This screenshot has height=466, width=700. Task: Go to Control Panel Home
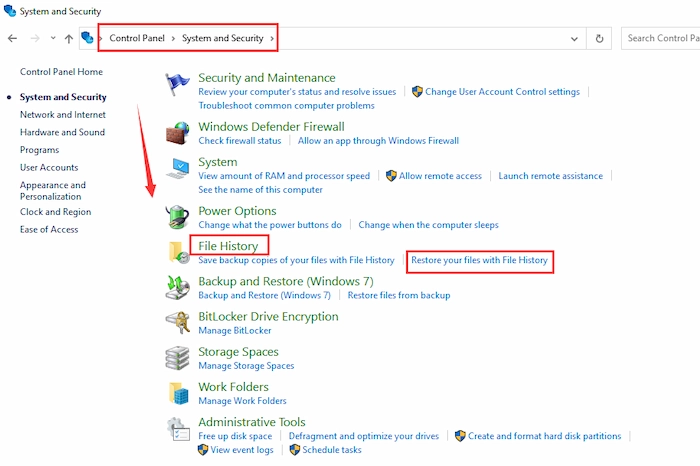tap(62, 71)
